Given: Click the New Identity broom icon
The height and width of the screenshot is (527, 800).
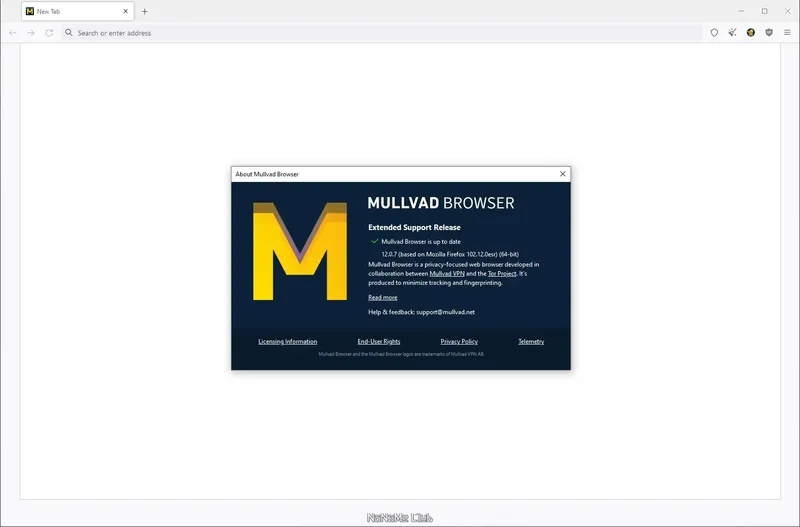Looking at the screenshot, I should click(x=733, y=33).
